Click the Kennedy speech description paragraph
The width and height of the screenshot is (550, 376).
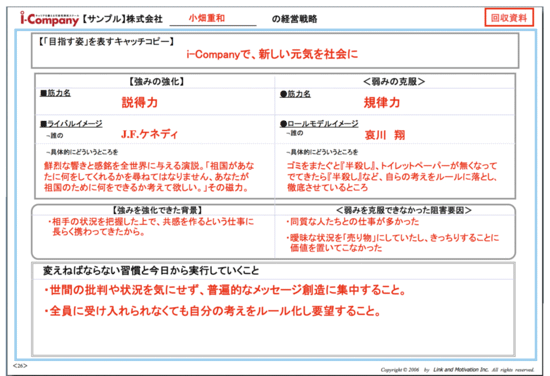[149, 176]
